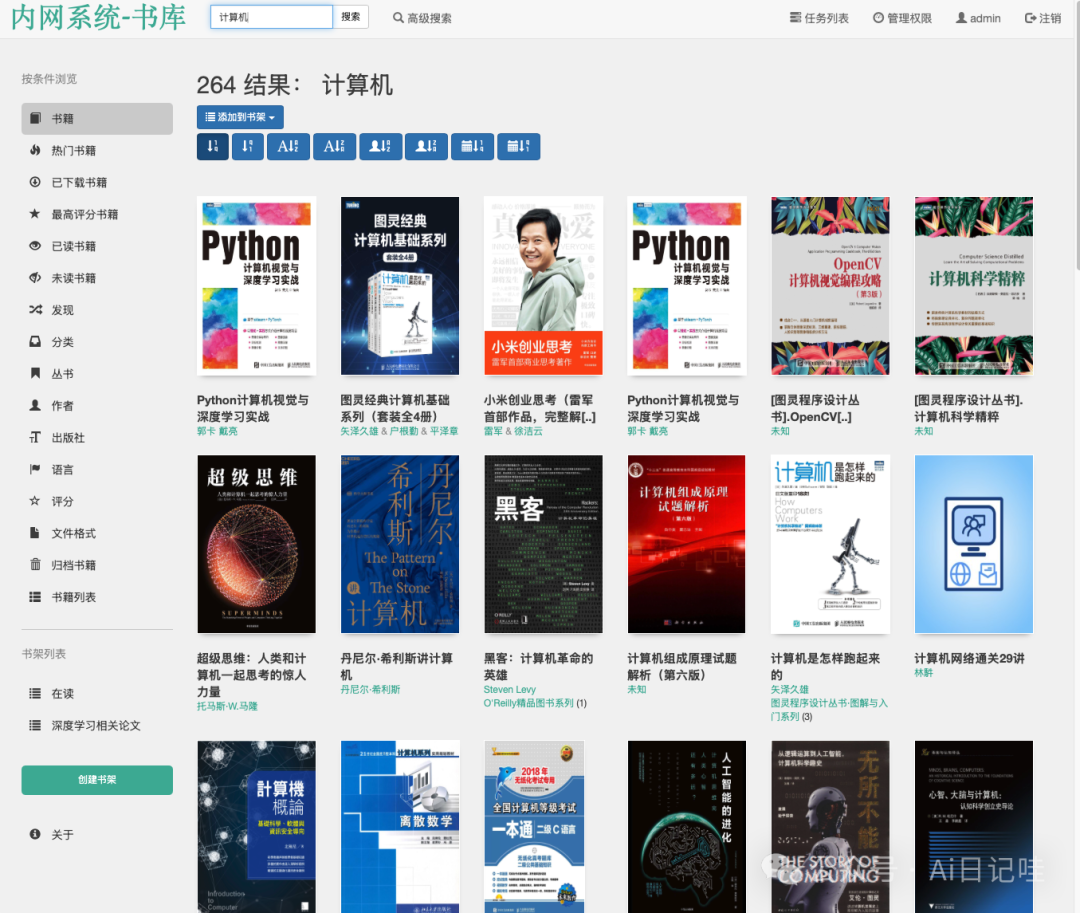Open the 在读 shelf

(x=97, y=693)
